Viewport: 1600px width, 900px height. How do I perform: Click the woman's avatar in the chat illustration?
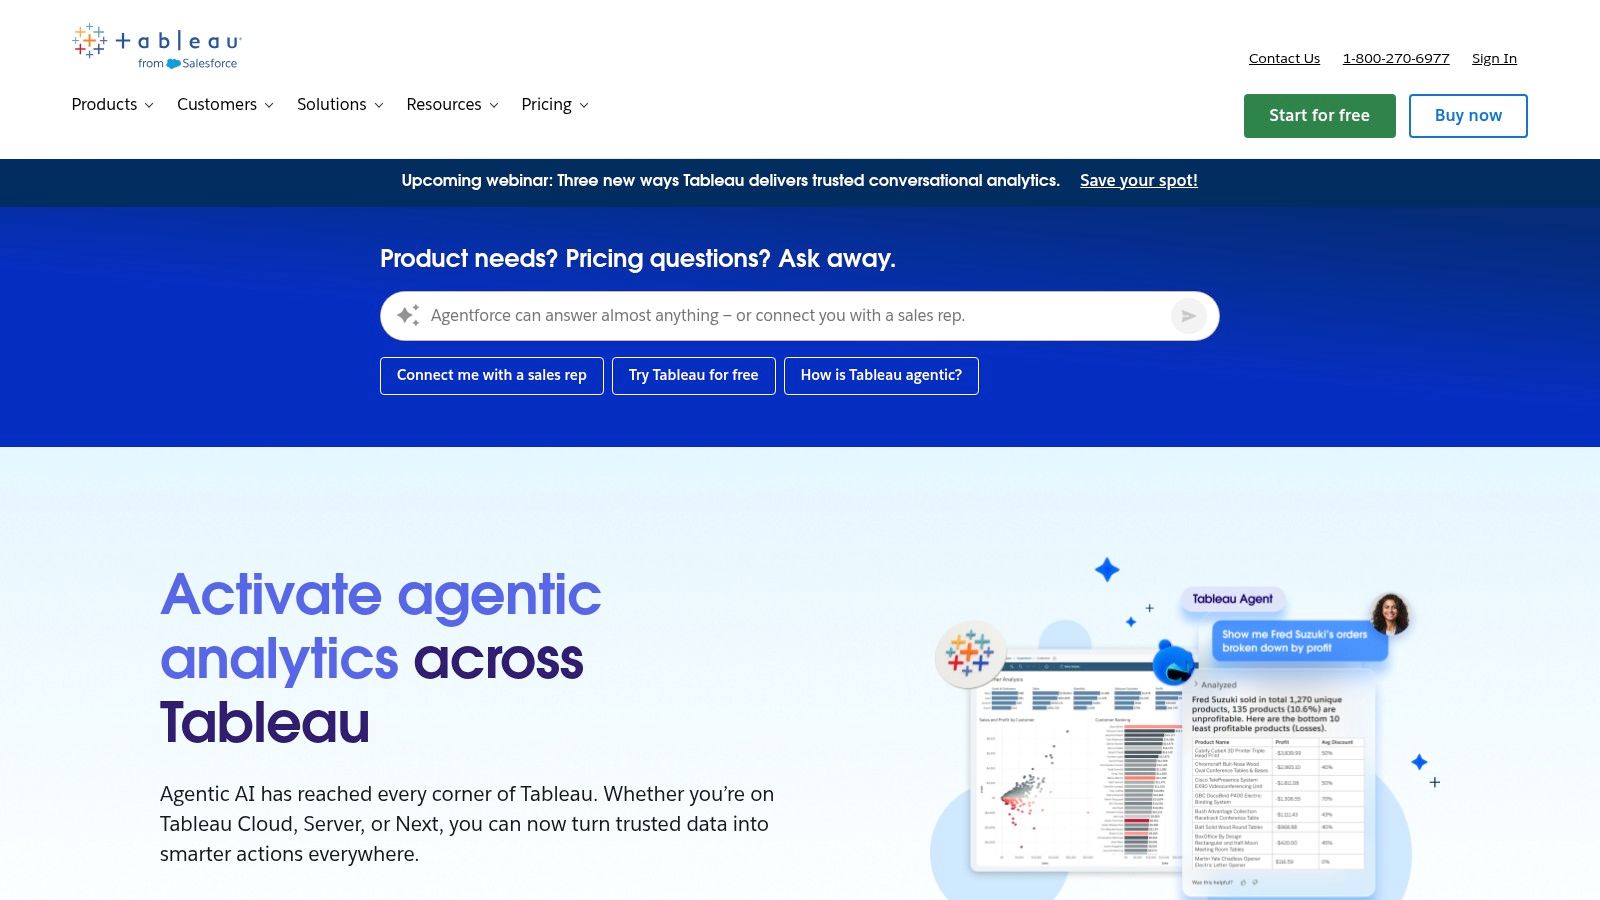(1390, 614)
